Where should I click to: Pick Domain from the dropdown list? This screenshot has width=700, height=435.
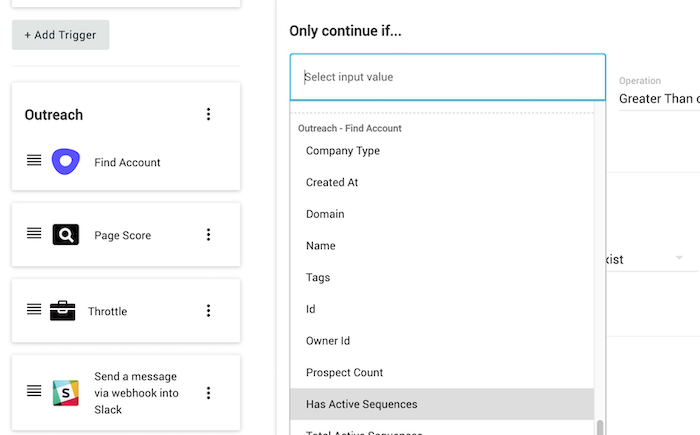click(x=442, y=214)
